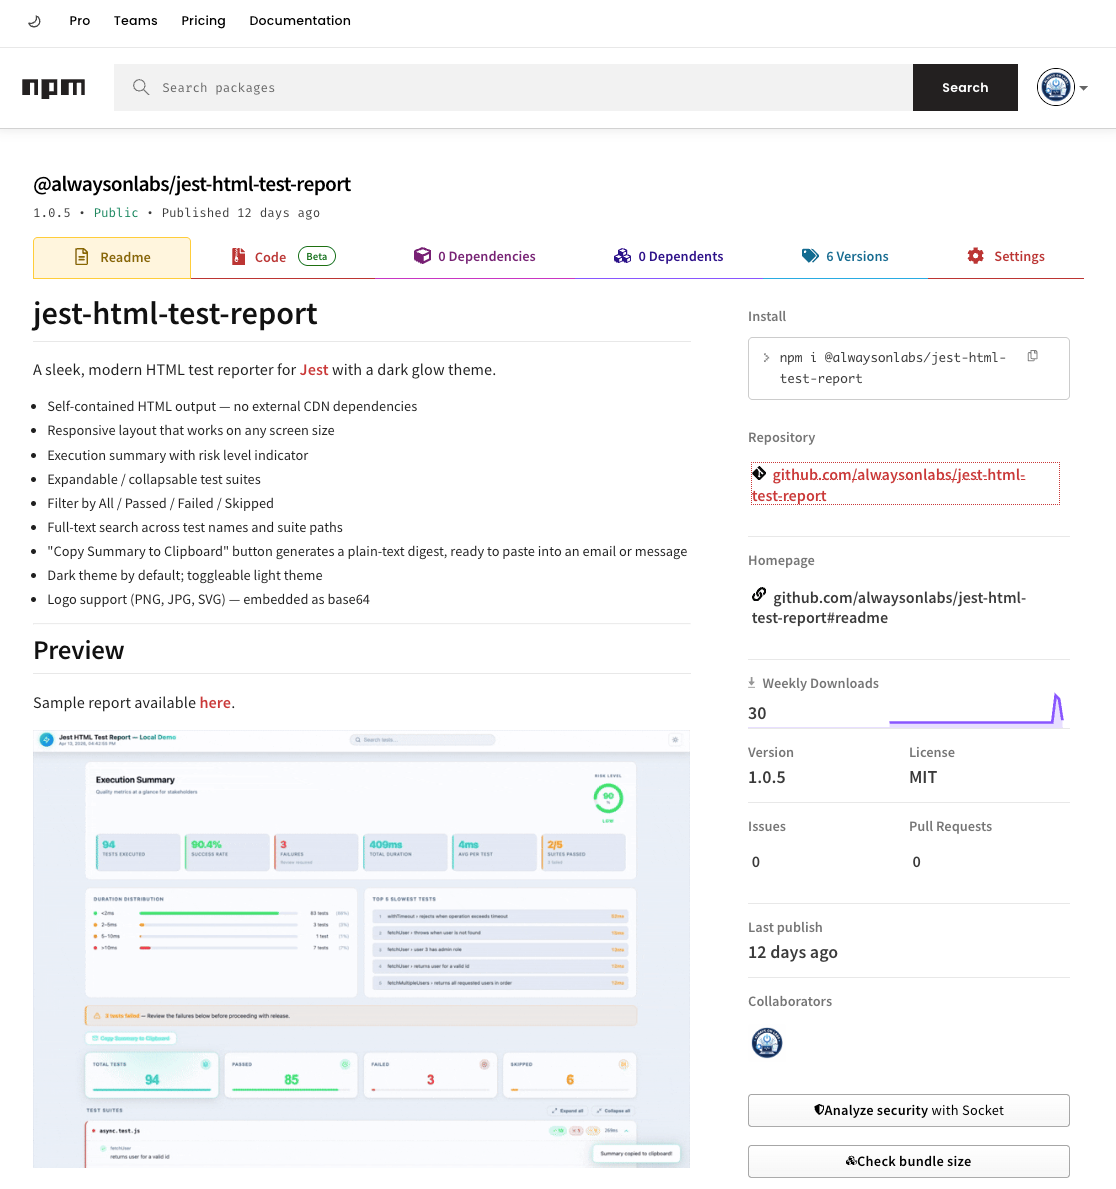This screenshot has height=1189, width=1116.
Task: Select the Readme tab
Action: click(x=112, y=258)
